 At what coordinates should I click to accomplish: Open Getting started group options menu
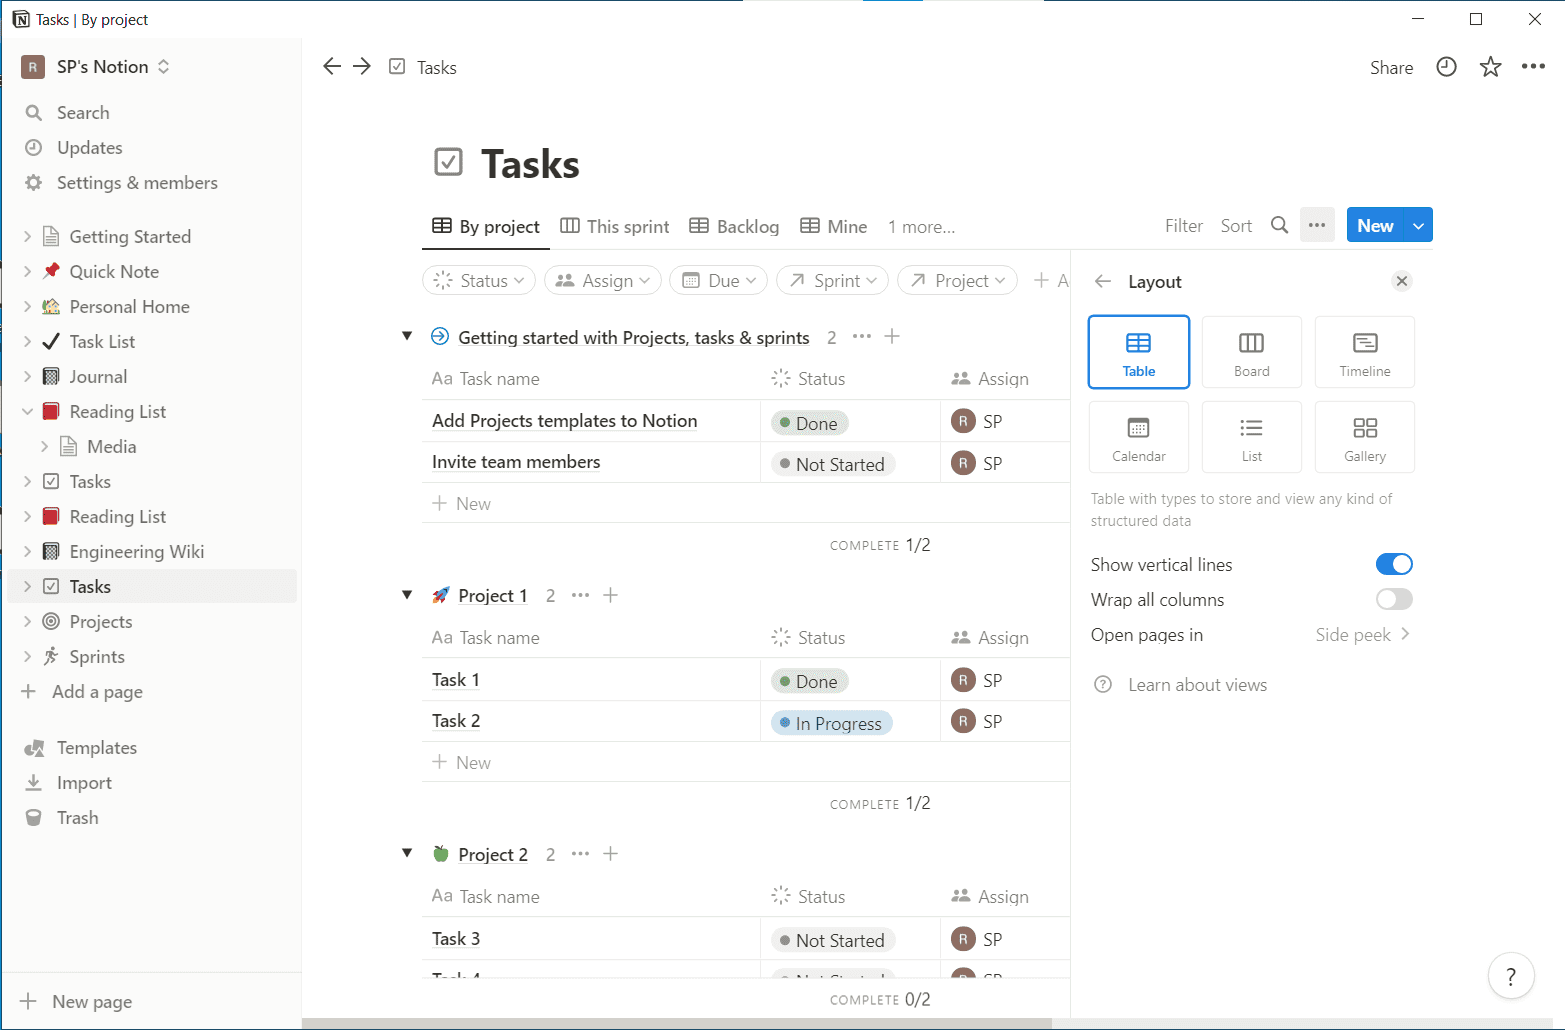click(x=861, y=336)
